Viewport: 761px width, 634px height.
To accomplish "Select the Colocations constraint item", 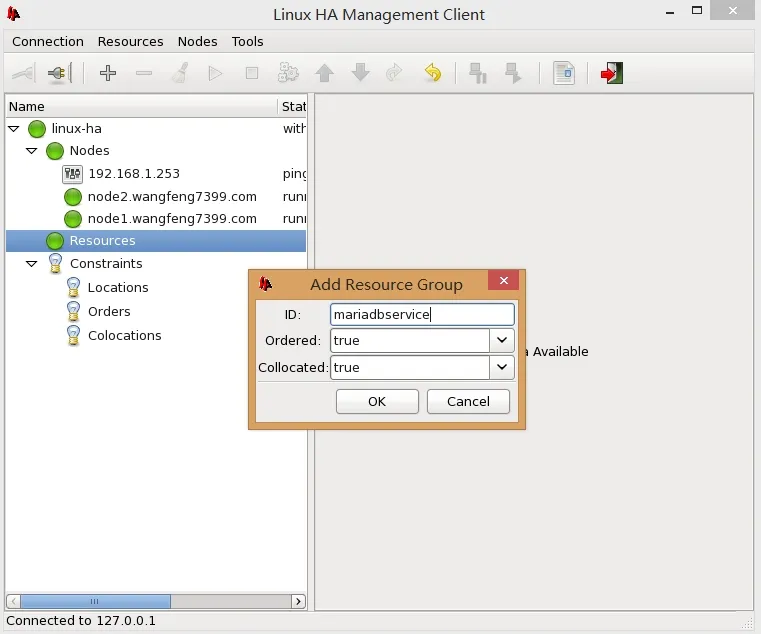I will (x=125, y=336).
